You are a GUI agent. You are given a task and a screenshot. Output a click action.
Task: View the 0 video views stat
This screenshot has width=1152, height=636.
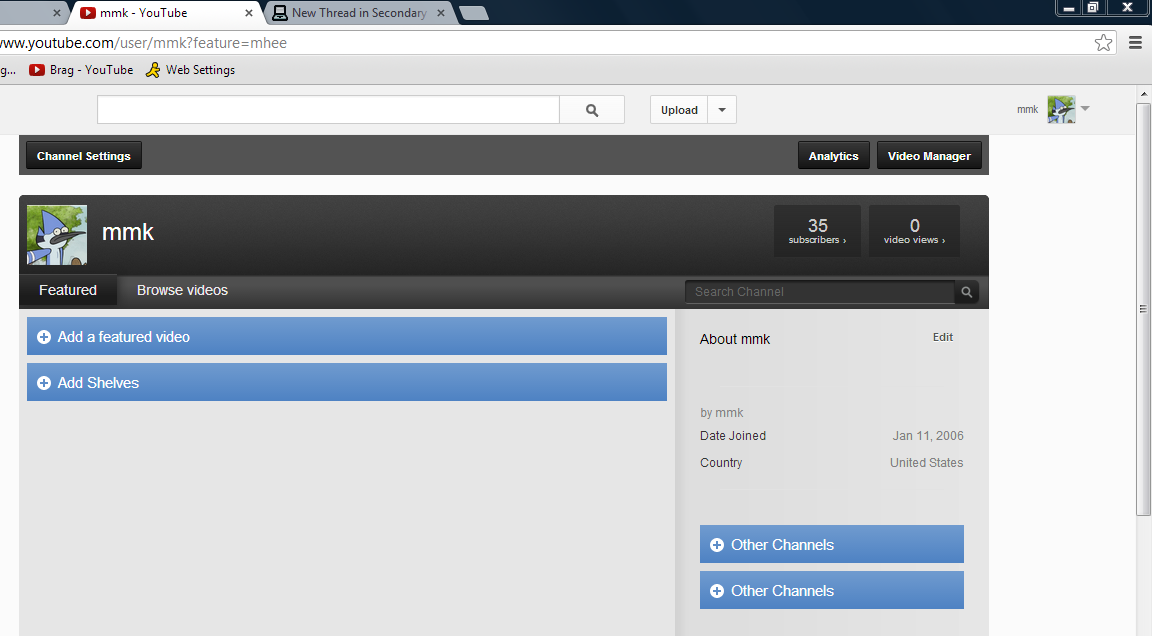point(914,231)
